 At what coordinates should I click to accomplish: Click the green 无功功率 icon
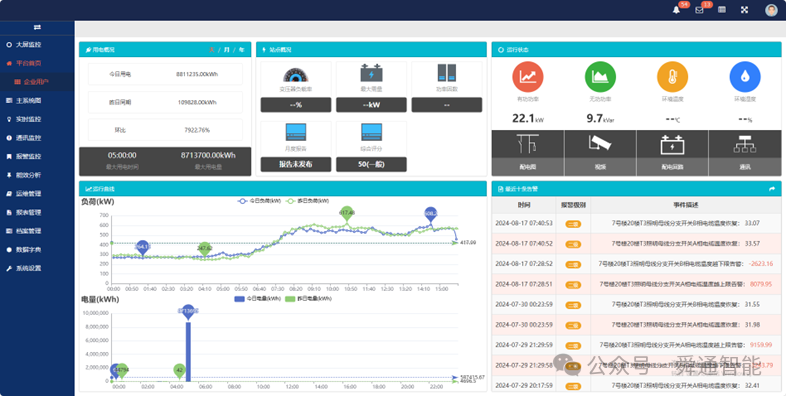600,77
